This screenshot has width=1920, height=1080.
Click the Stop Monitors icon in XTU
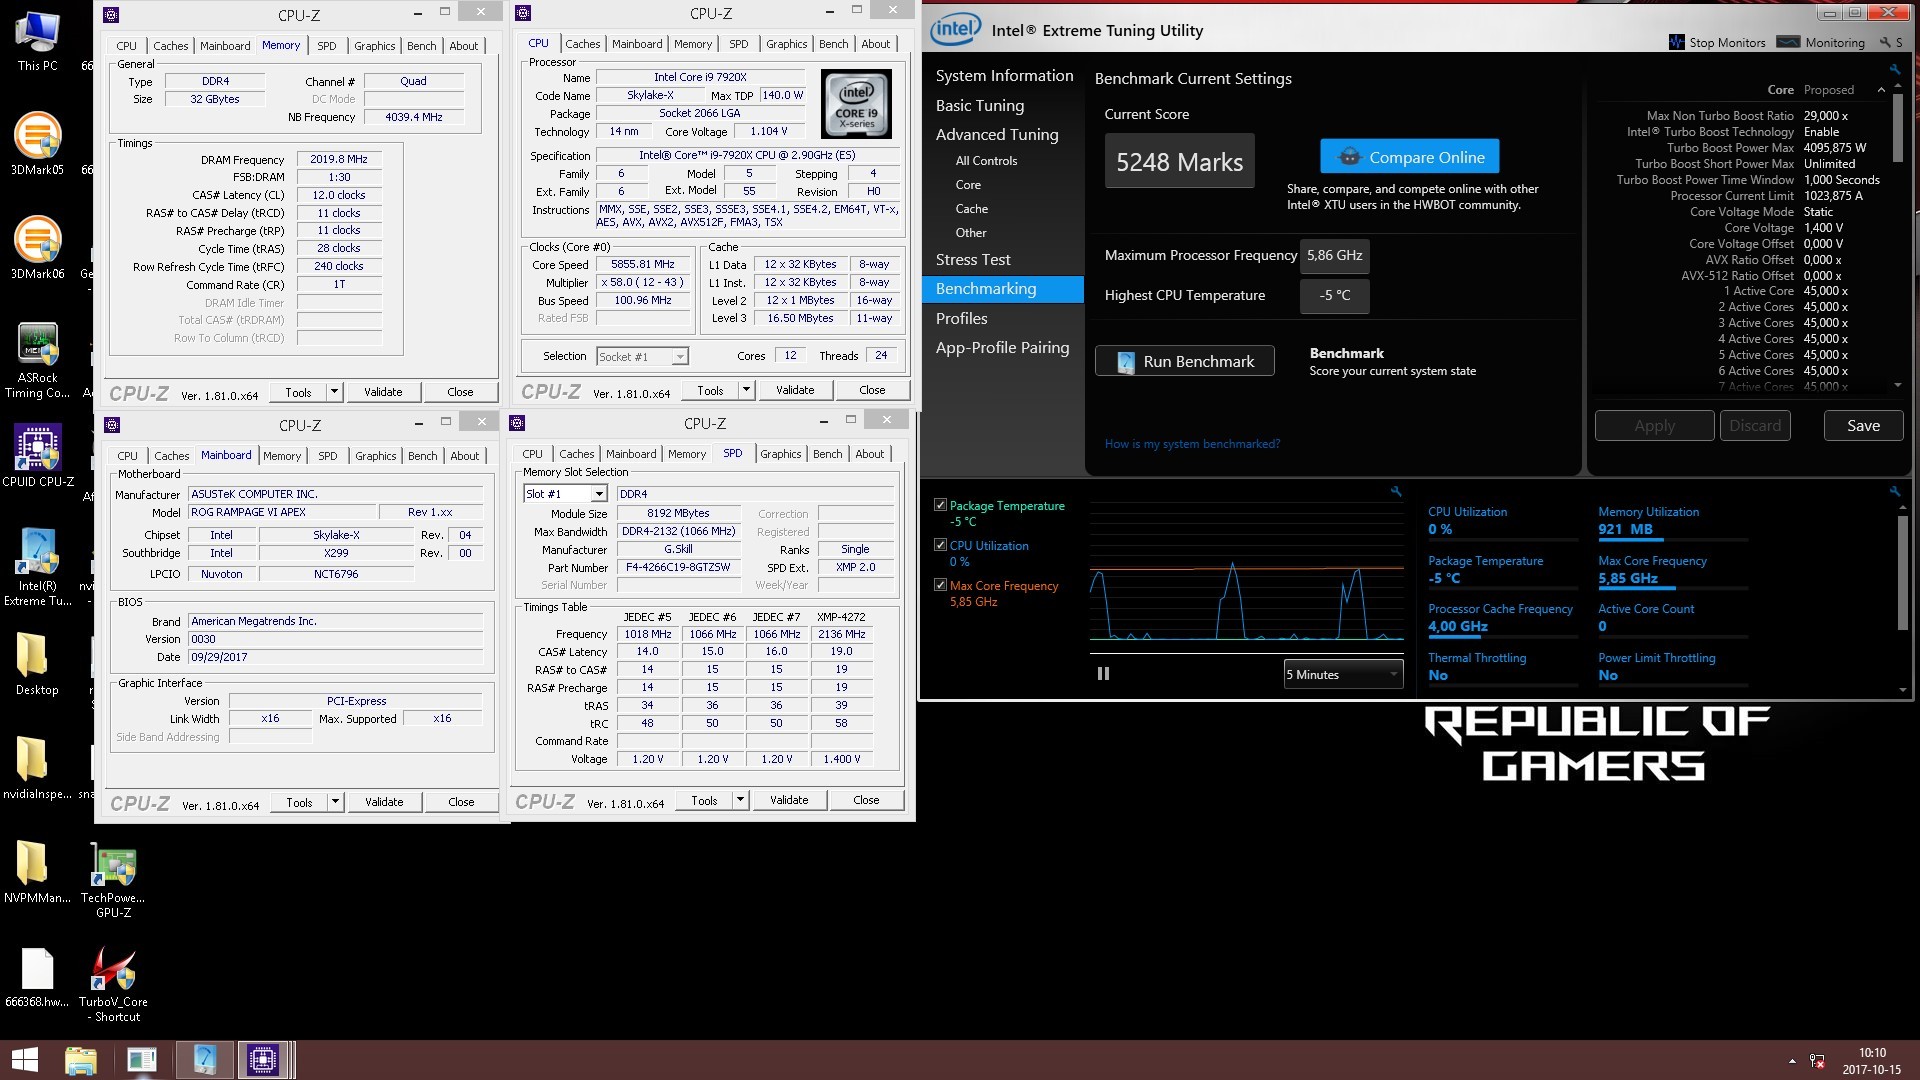coord(1677,42)
